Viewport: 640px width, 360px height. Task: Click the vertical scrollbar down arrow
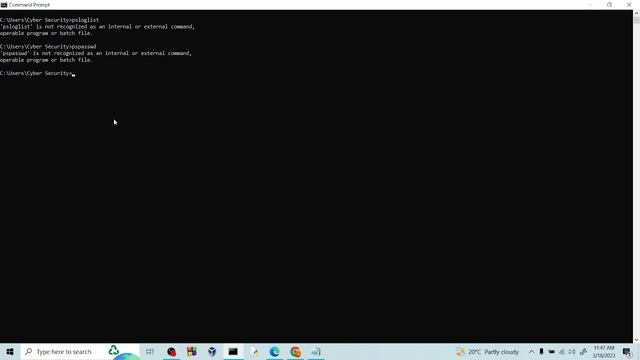(x=636, y=340)
